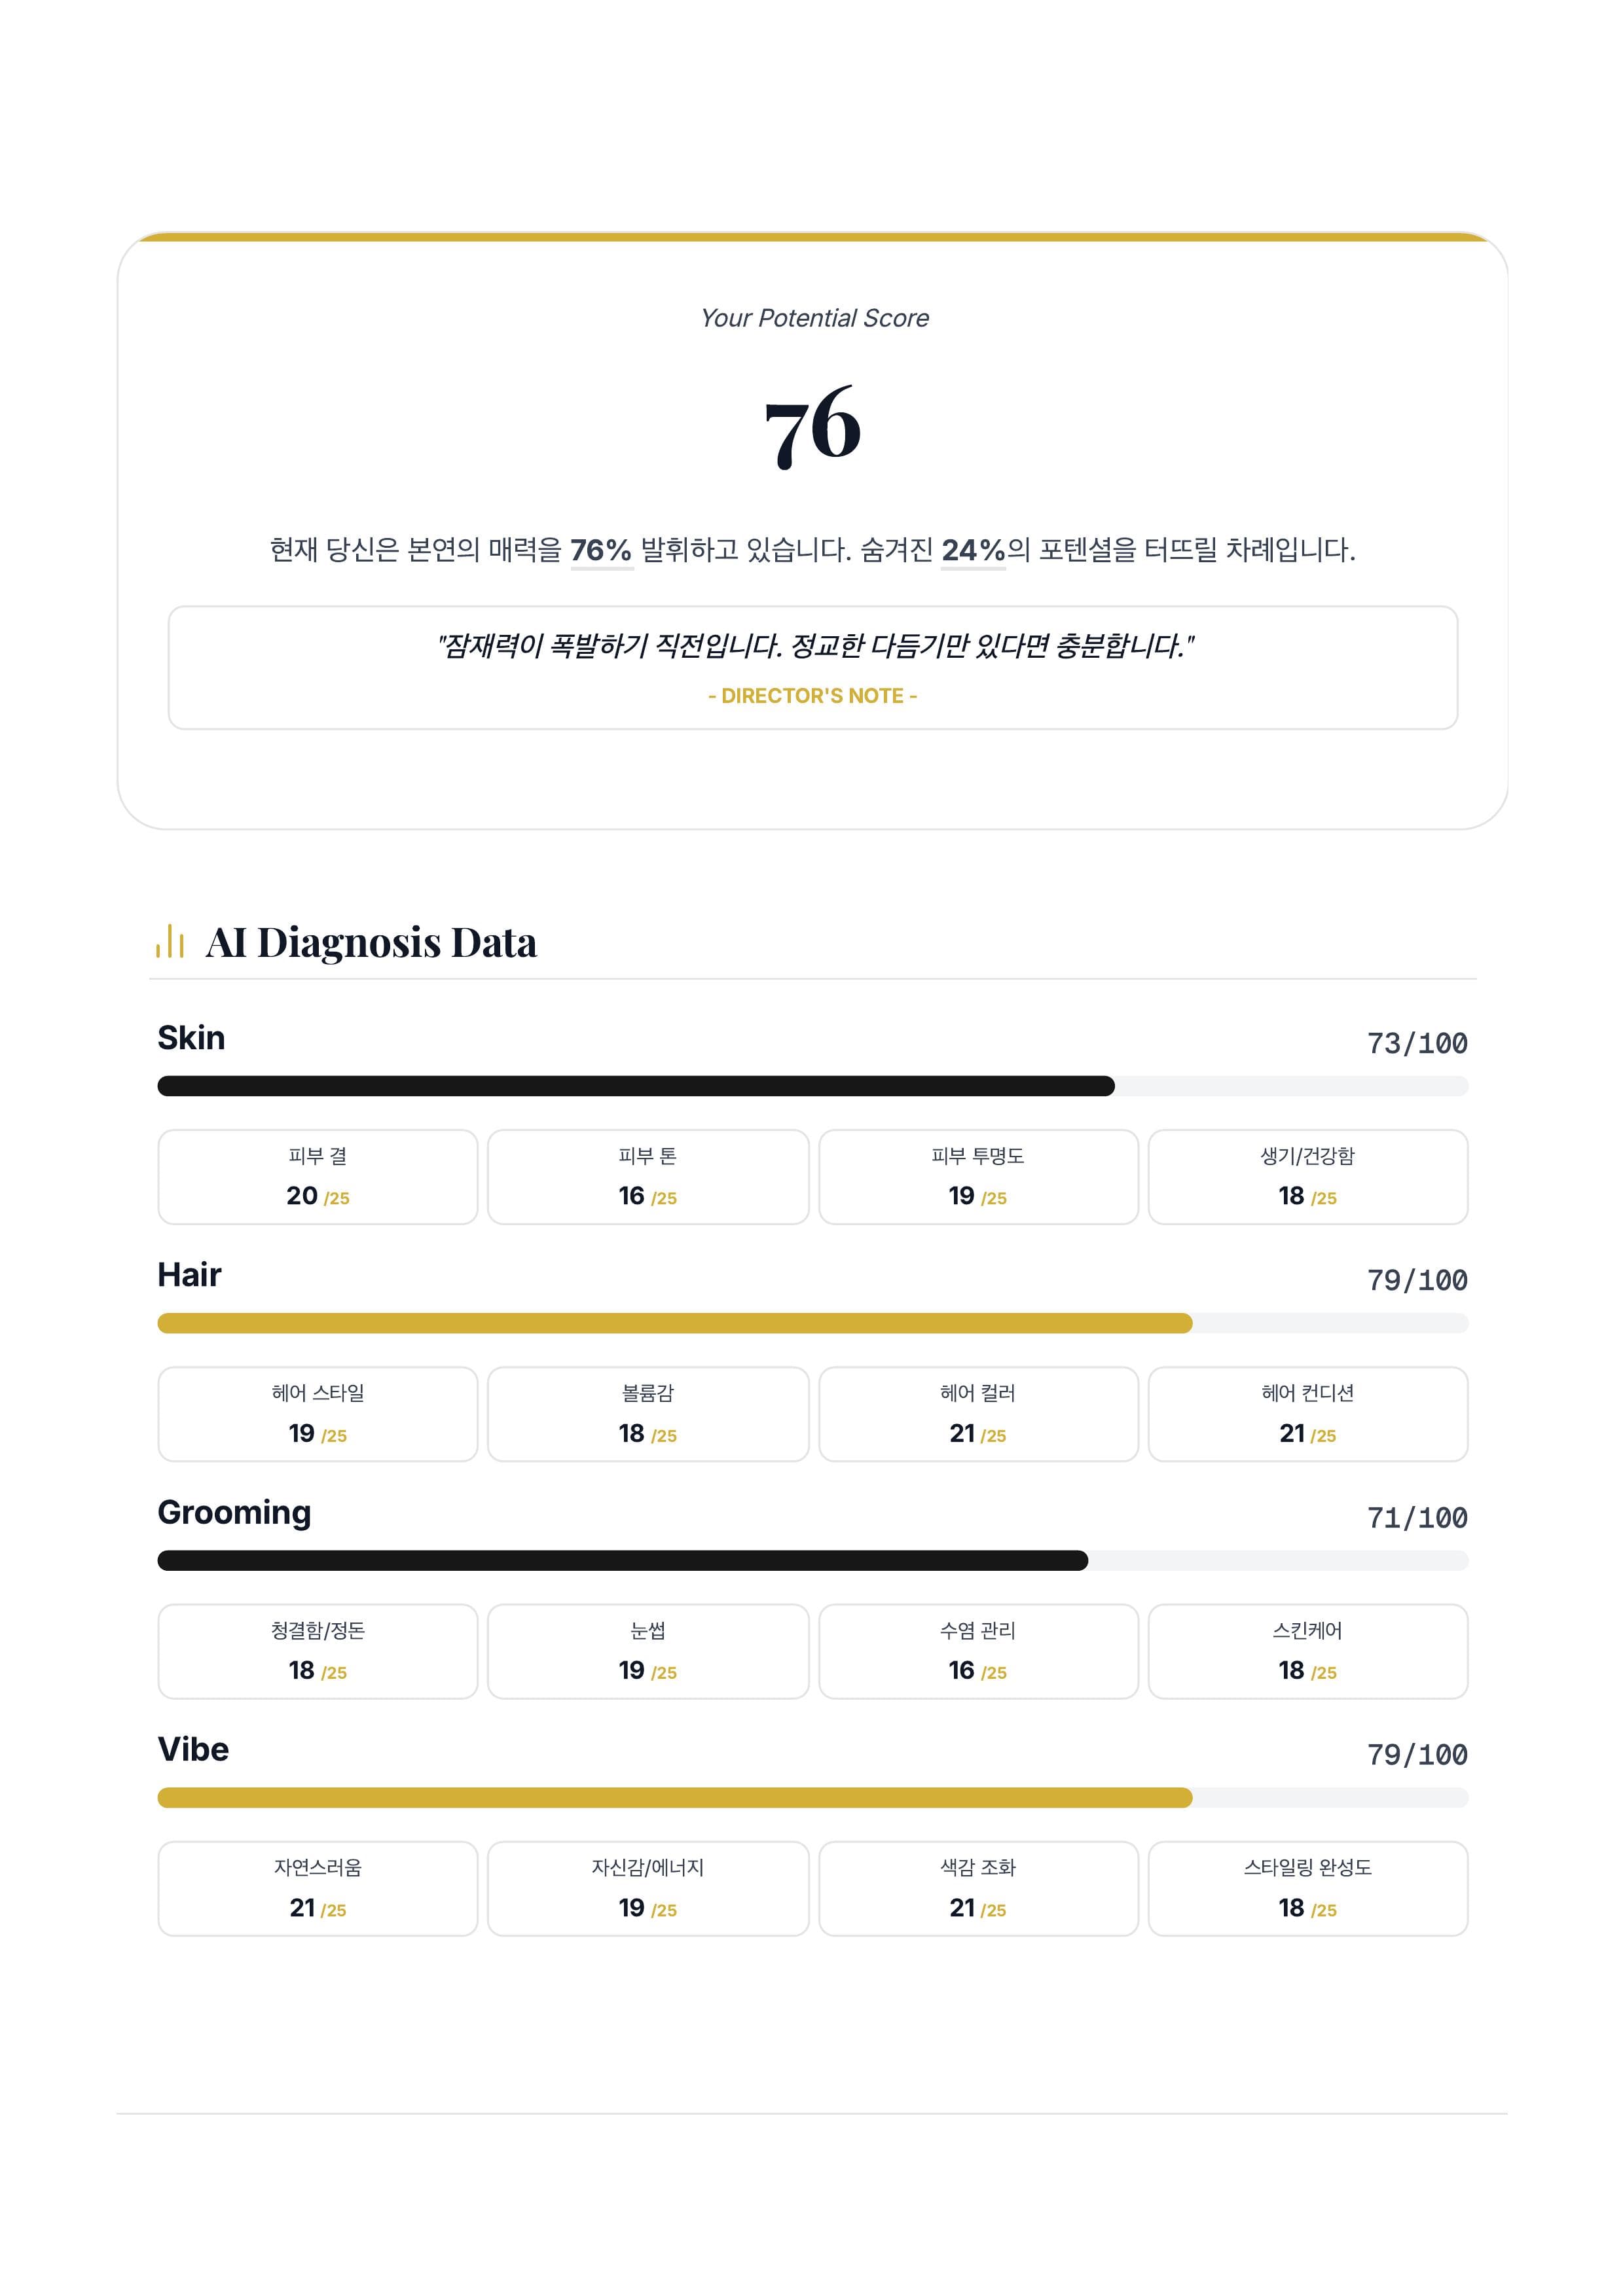Screen dimensions: 1623x2296
Task: Click the 수염 관리 score card
Action: [x=978, y=1651]
